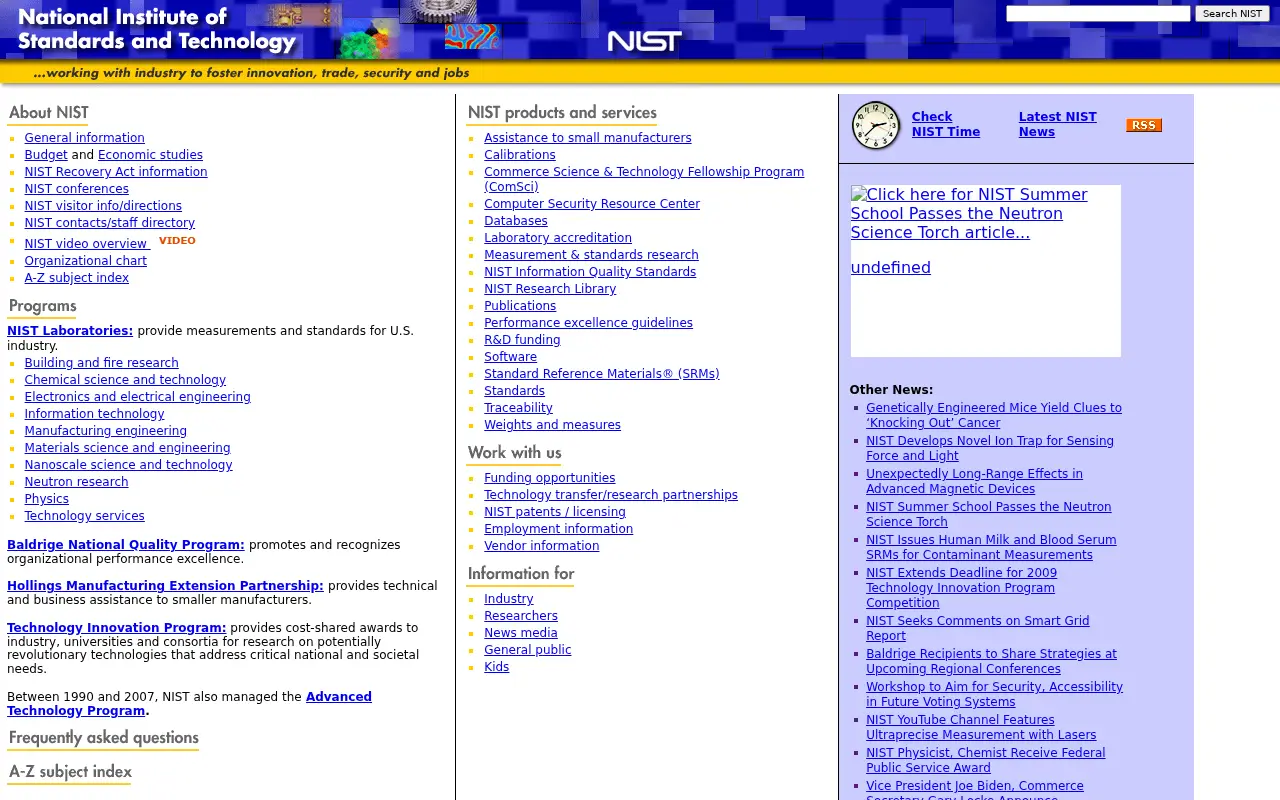Screen dimensions: 1280x800
Task: Open the 'undefined' link under the article image
Action: (x=891, y=268)
